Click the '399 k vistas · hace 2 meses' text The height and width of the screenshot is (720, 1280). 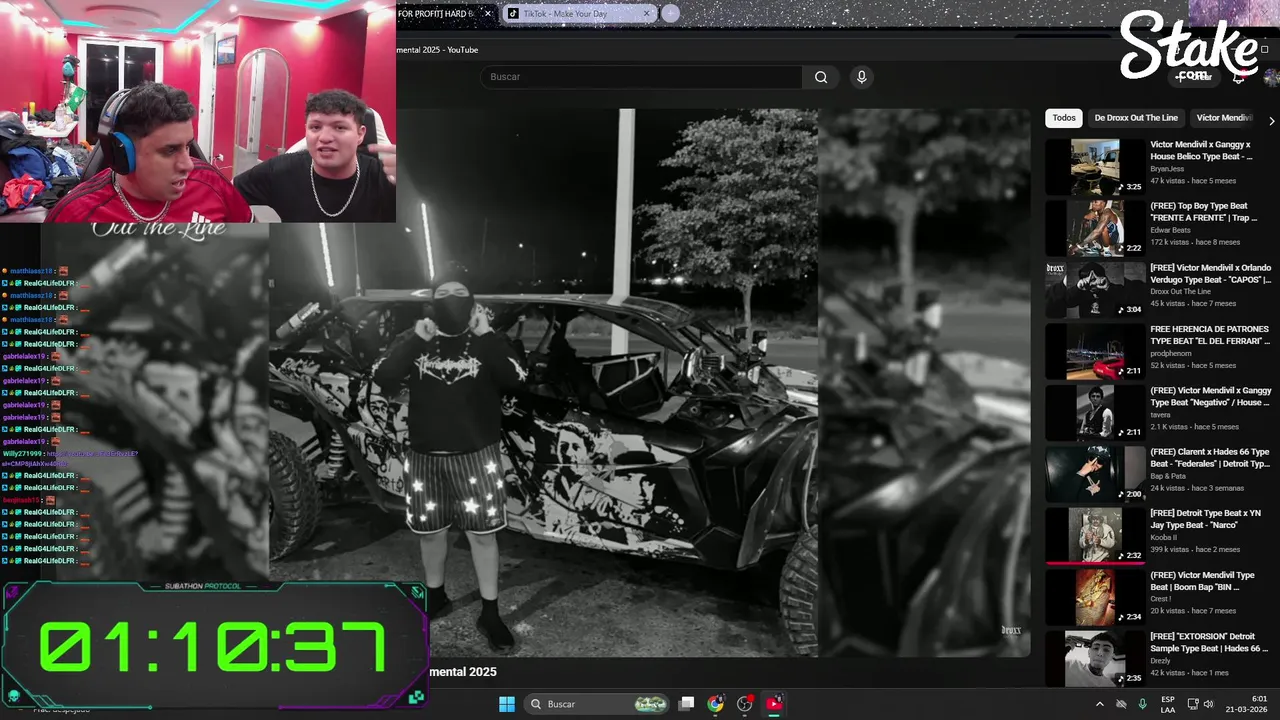[x=1195, y=549]
